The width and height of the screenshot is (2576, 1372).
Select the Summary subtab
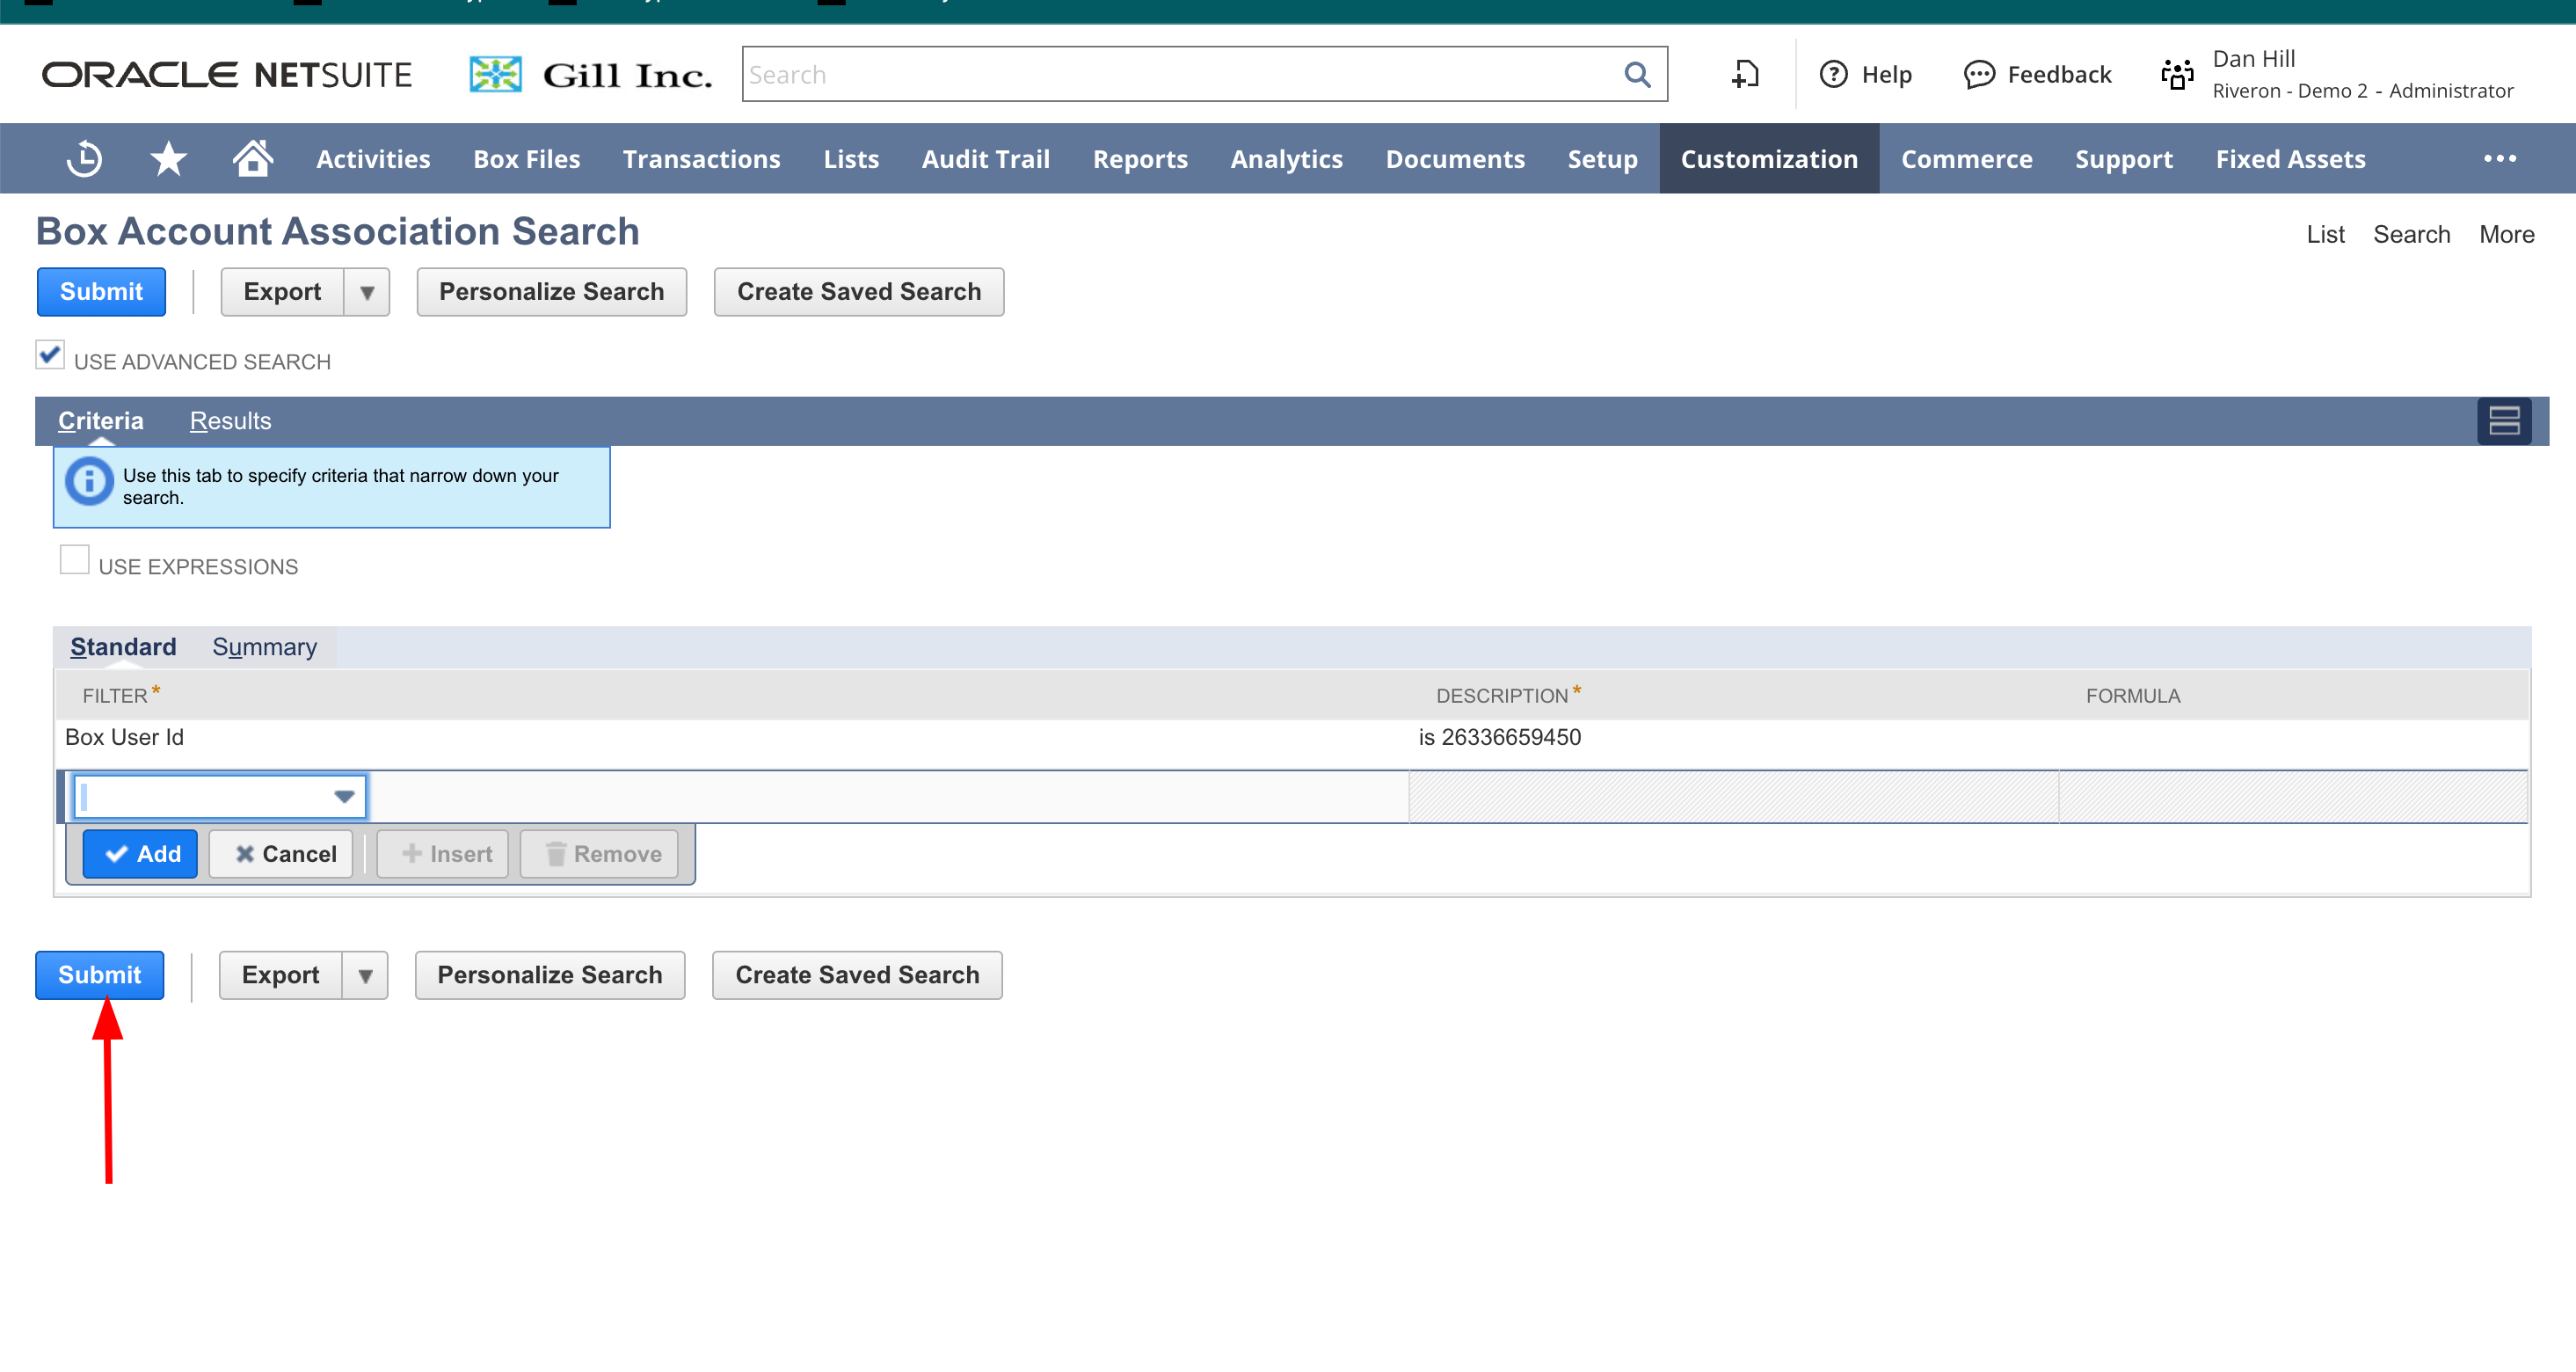tap(264, 648)
